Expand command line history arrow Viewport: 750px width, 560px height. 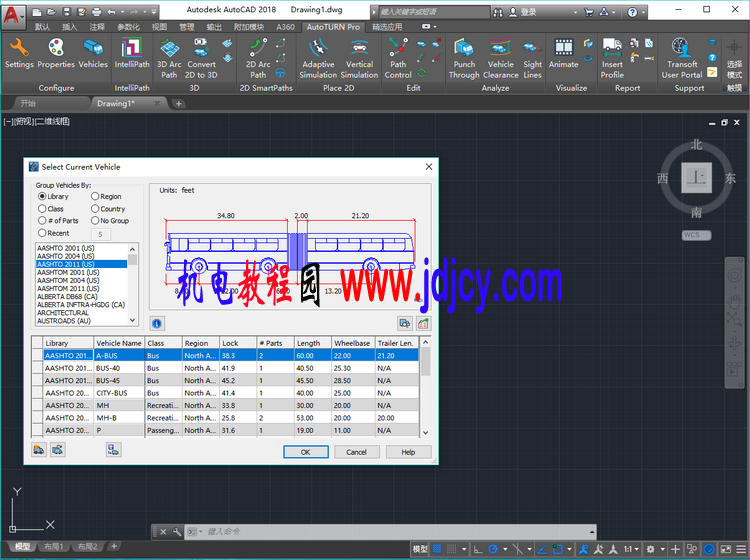pos(592,532)
